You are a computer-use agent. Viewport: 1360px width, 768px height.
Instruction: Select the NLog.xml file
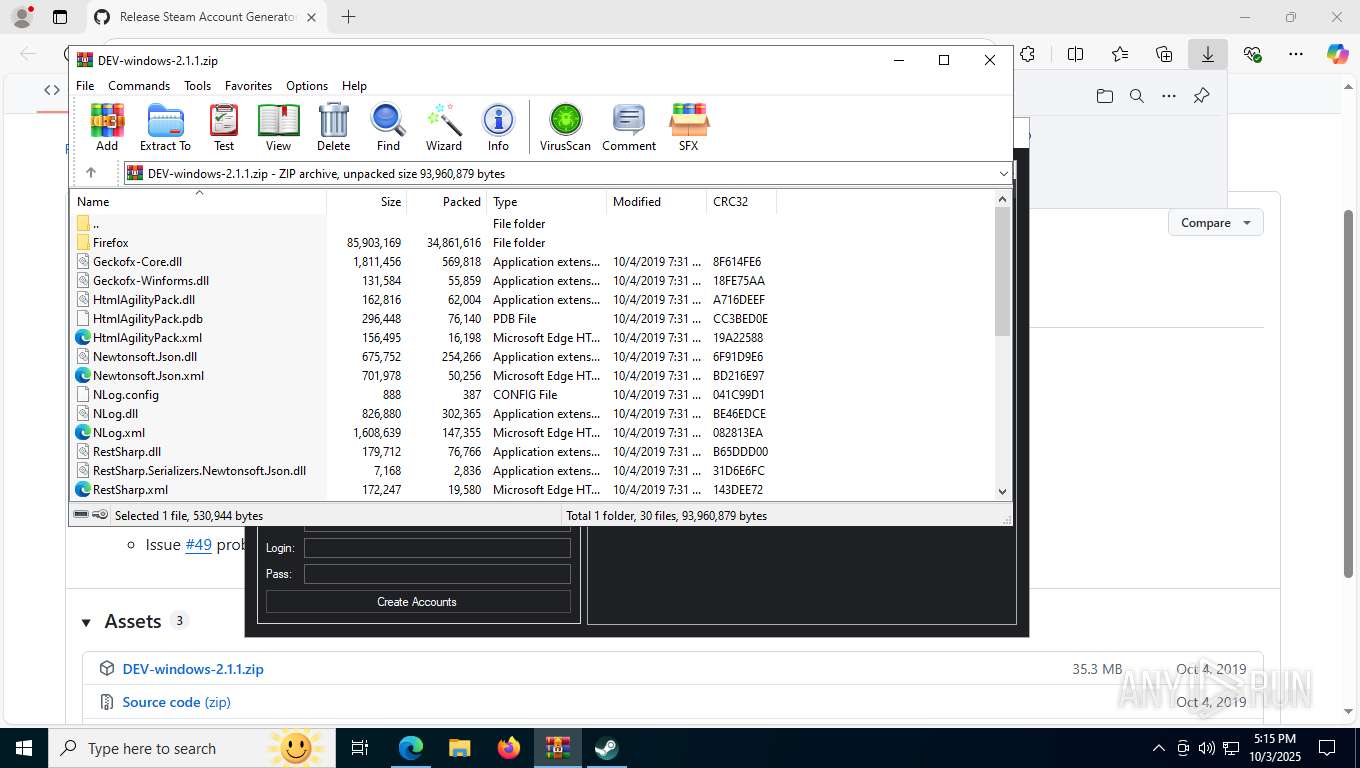[532, 433]
